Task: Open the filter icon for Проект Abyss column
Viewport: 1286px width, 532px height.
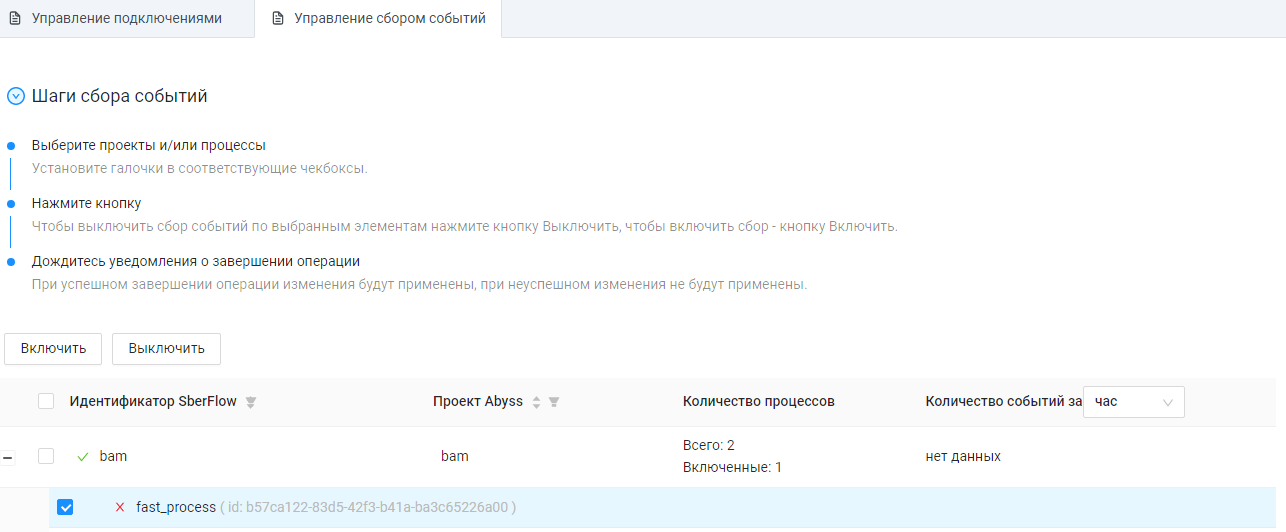Action: pos(554,402)
